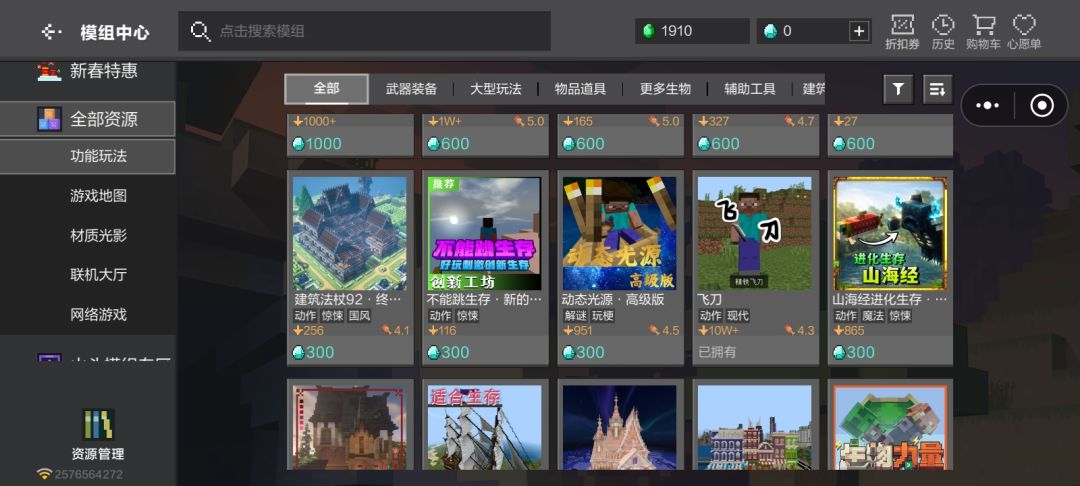Select the 全部 tab
This screenshot has height=486, width=1080.
[326, 89]
